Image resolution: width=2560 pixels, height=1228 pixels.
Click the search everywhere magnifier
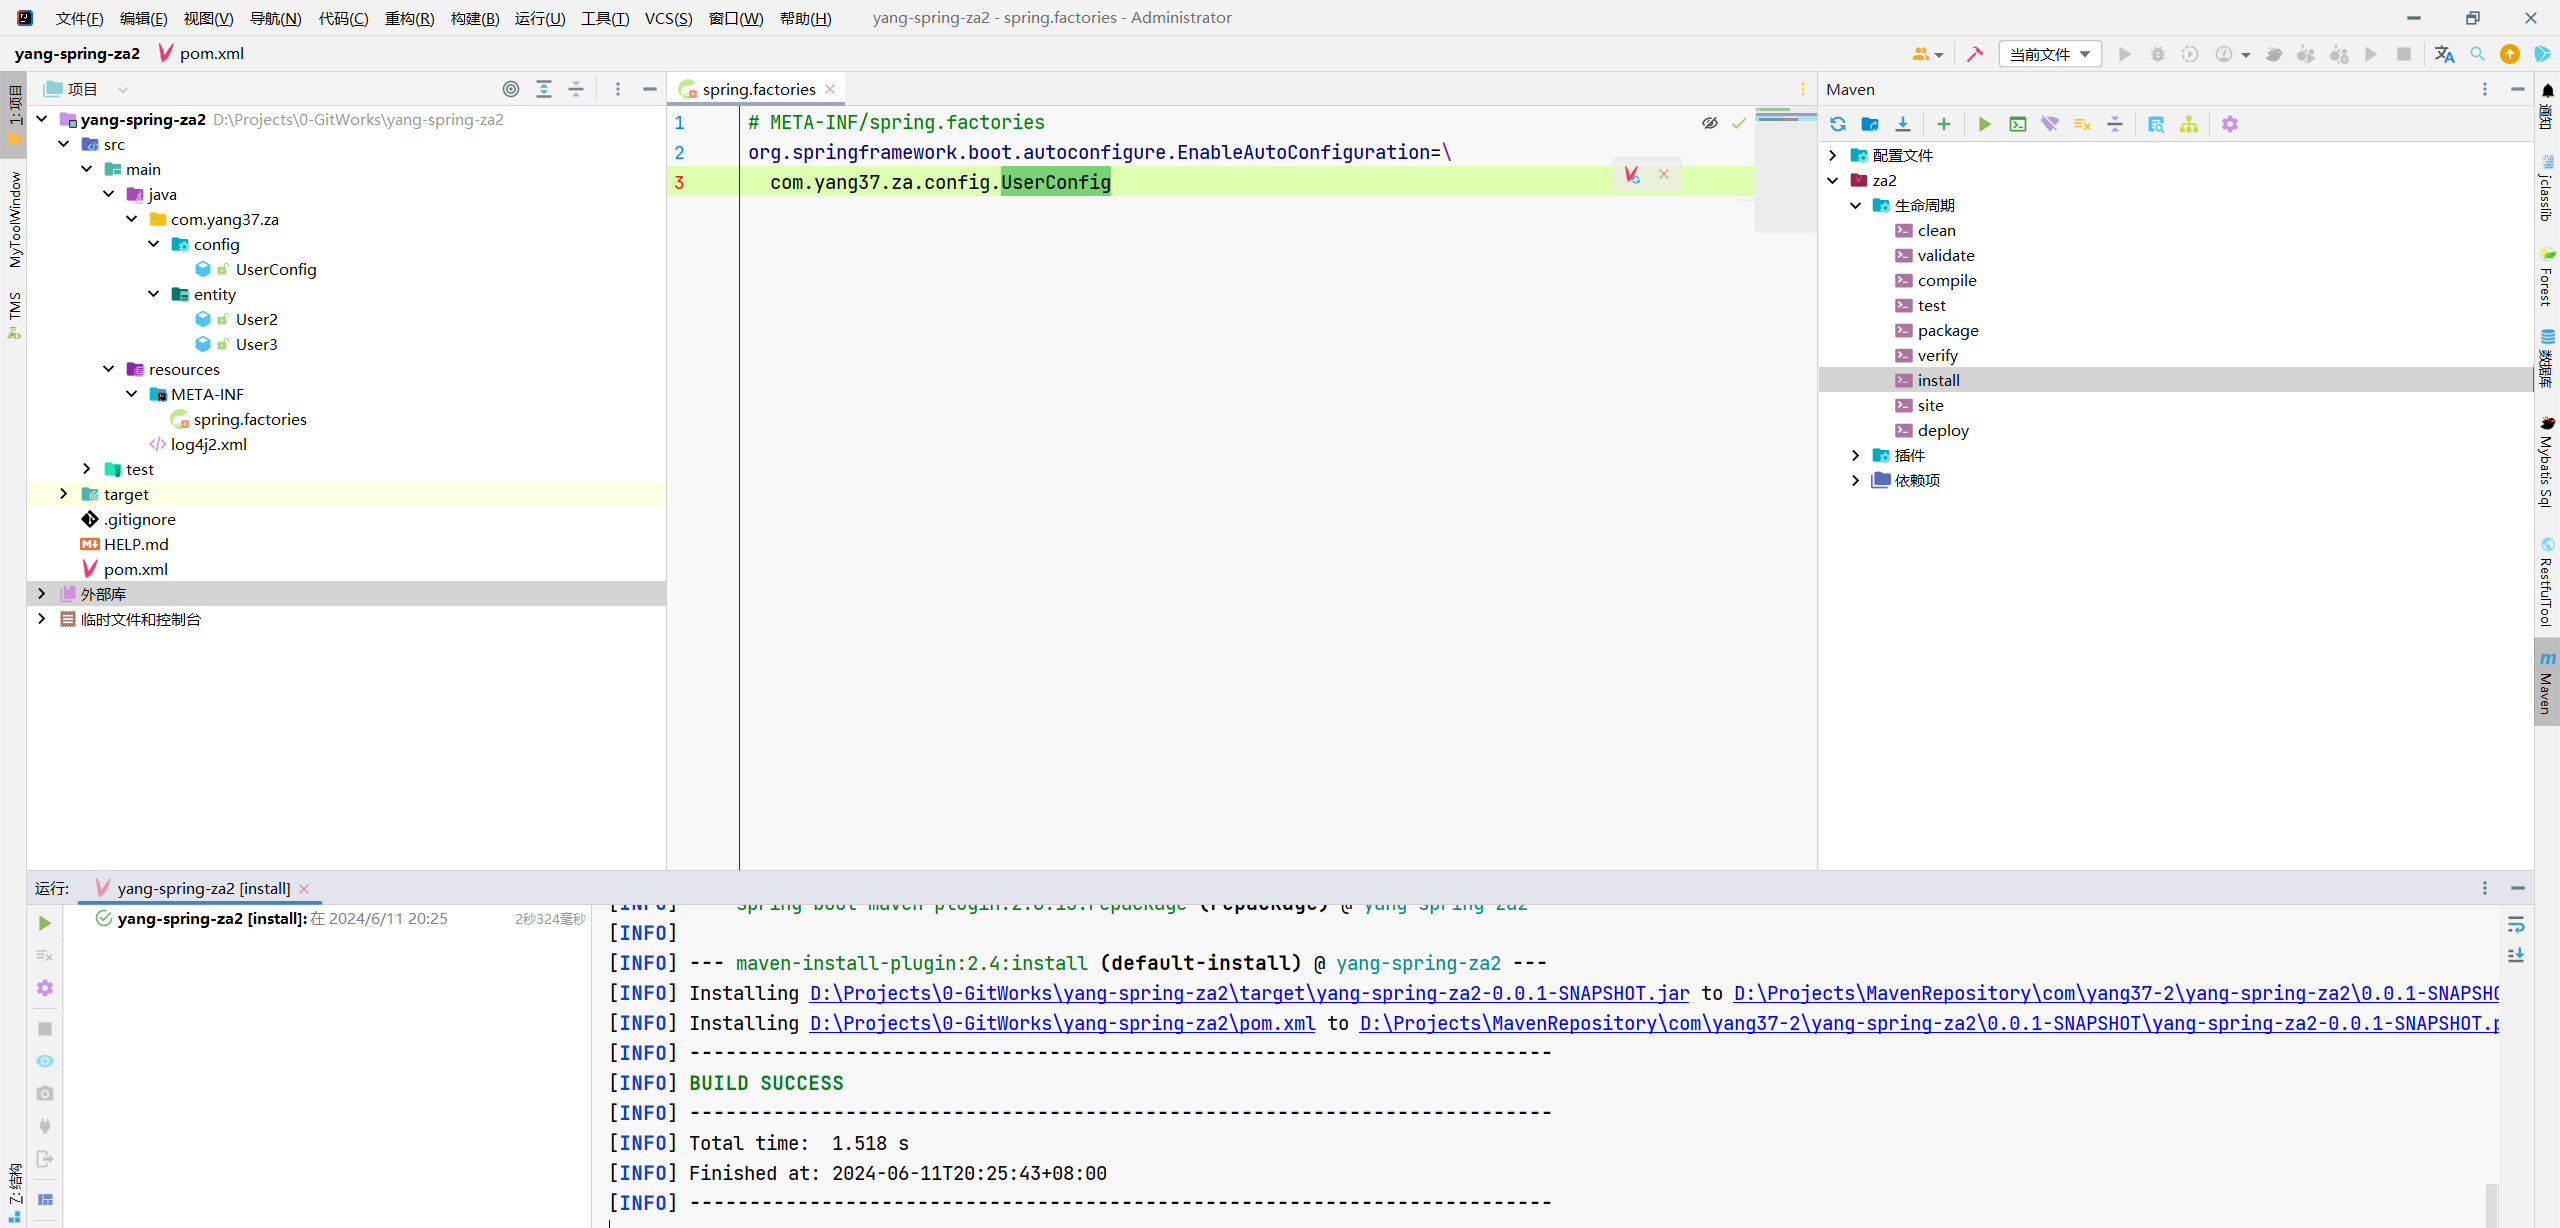point(2478,54)
